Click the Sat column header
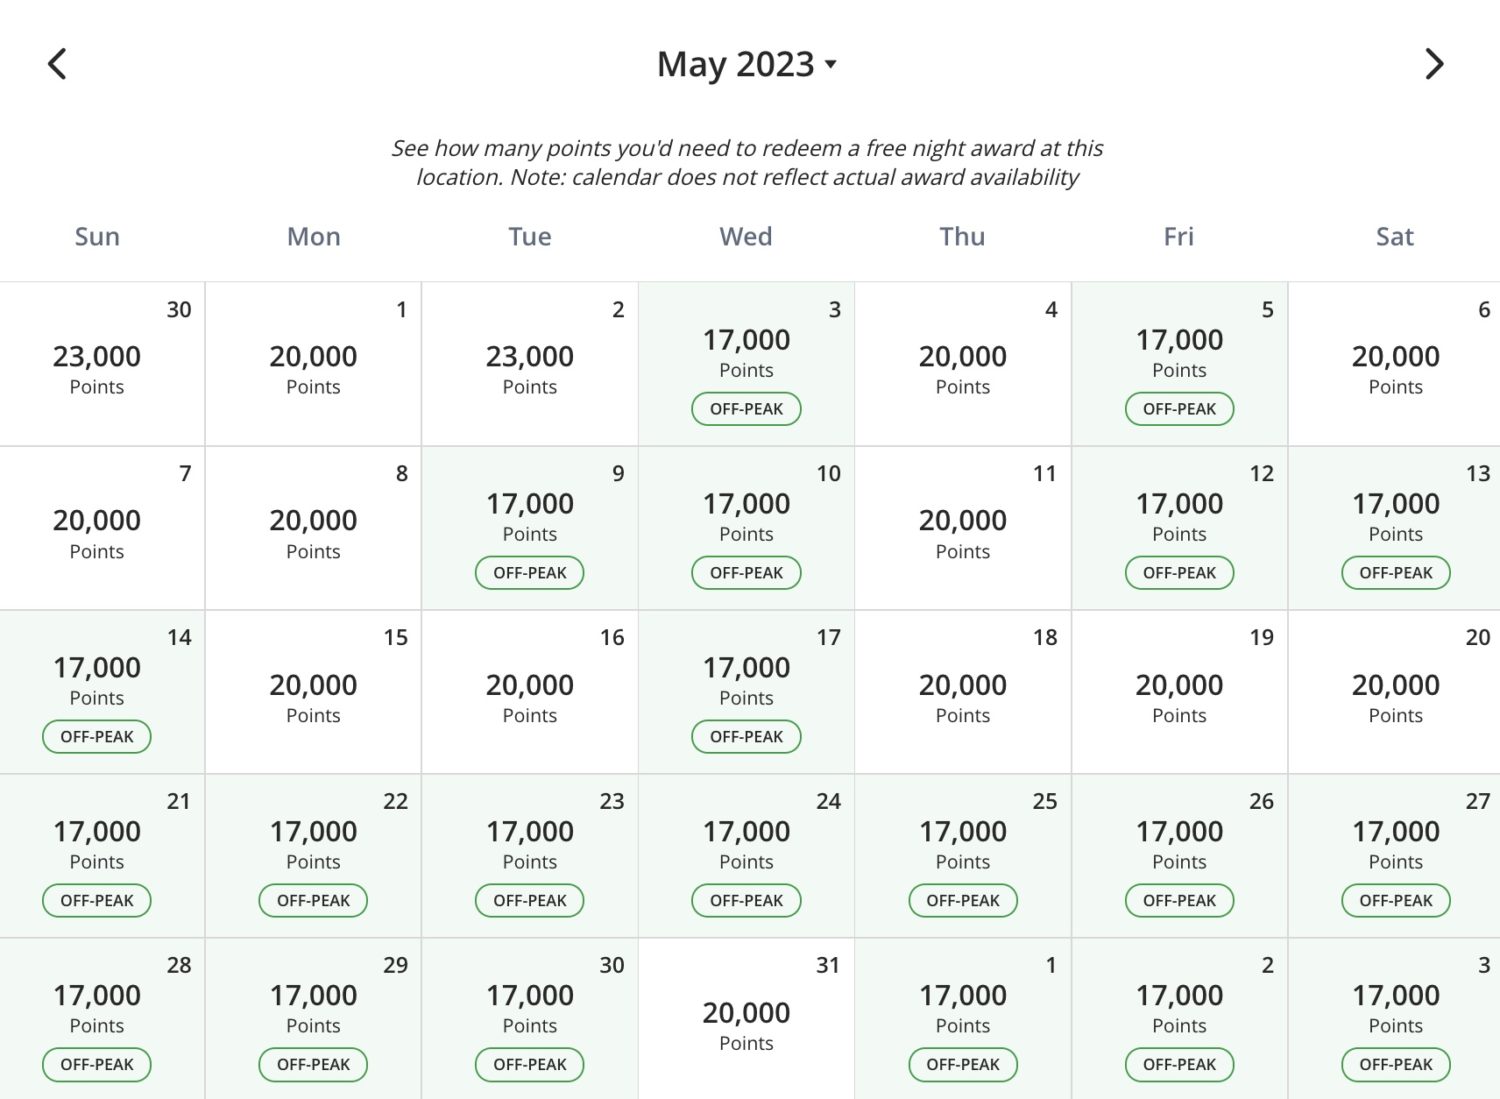The width and height of the screenshot is (1500, 1099). click(x=1394, y=236)
